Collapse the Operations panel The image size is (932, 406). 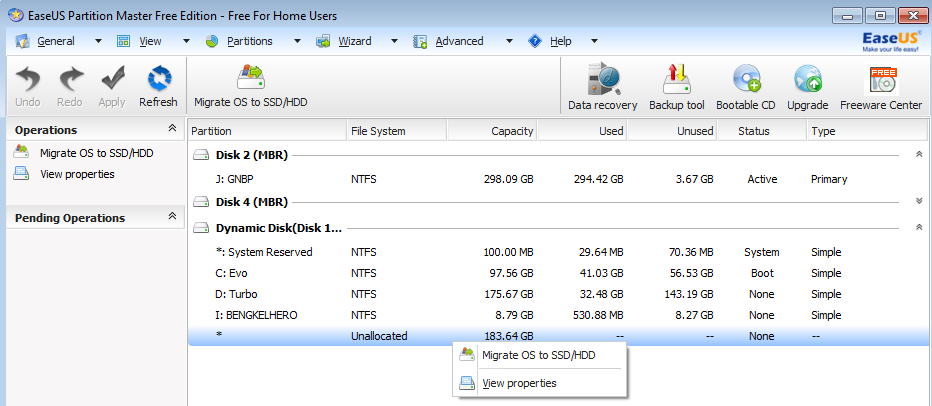click(172, 130)
